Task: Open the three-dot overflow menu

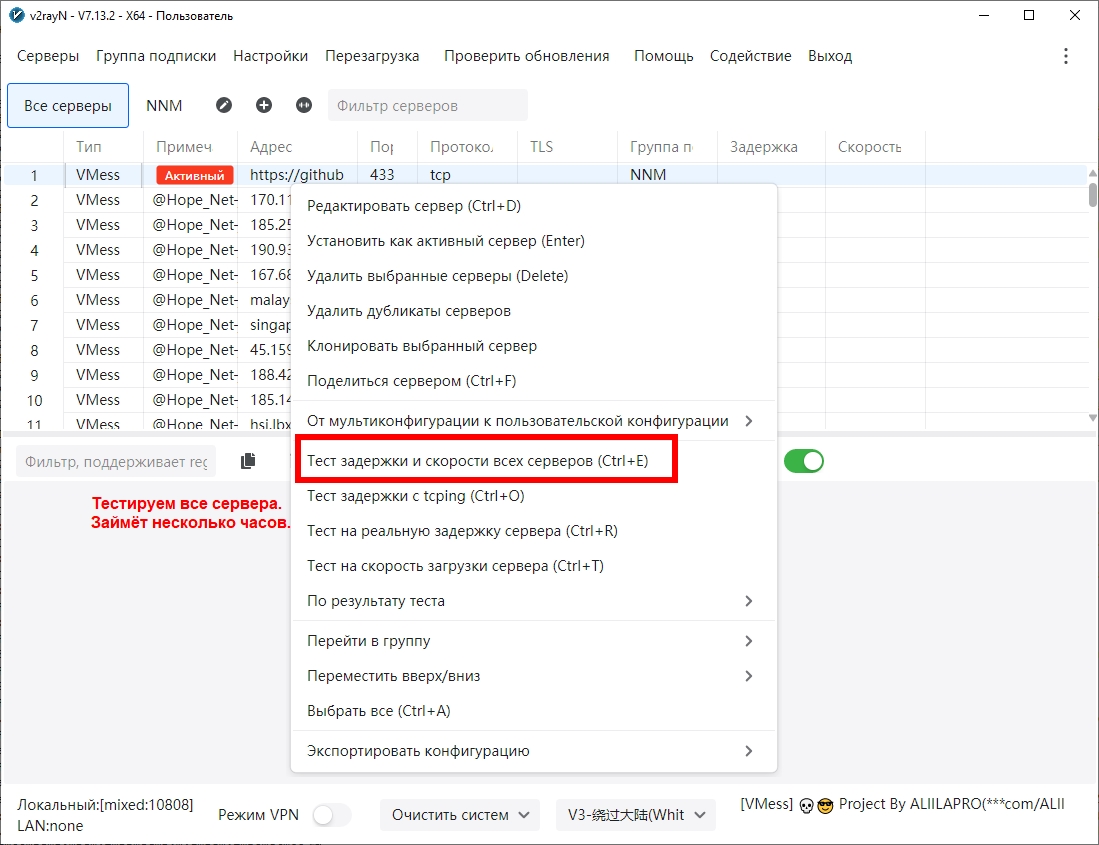Action: [x=1065, y=56]
